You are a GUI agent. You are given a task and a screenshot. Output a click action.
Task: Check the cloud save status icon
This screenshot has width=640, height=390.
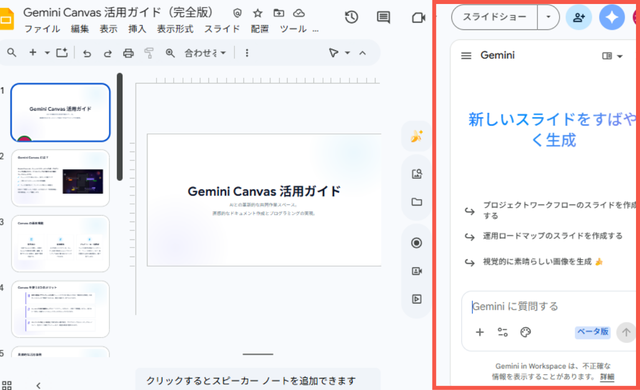click(x=299, y=13)
